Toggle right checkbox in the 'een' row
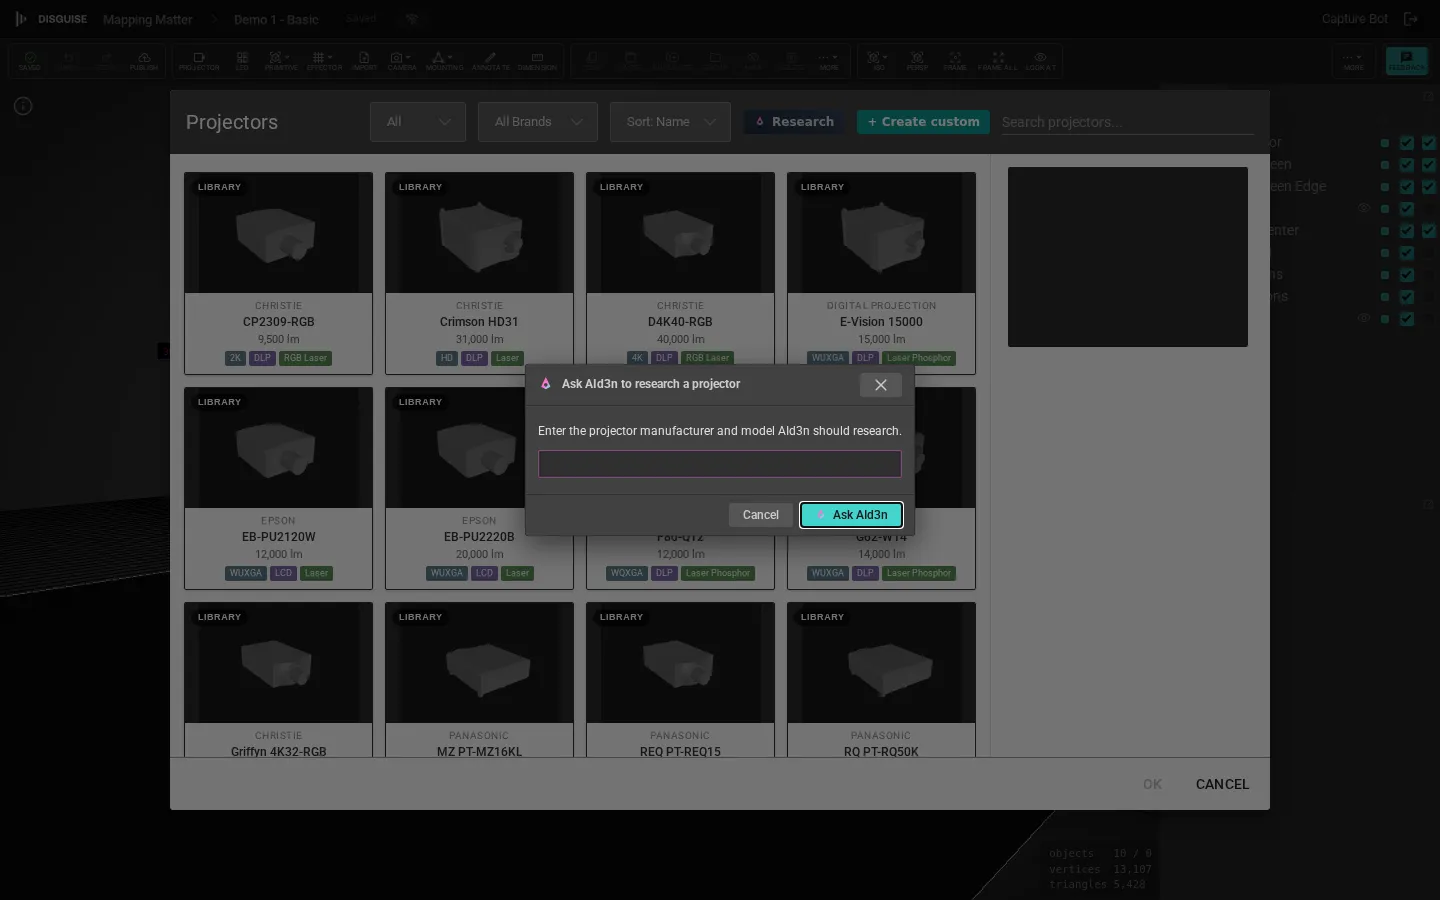This screenshot has height=900, width=1440. [x=1429, y=165]
